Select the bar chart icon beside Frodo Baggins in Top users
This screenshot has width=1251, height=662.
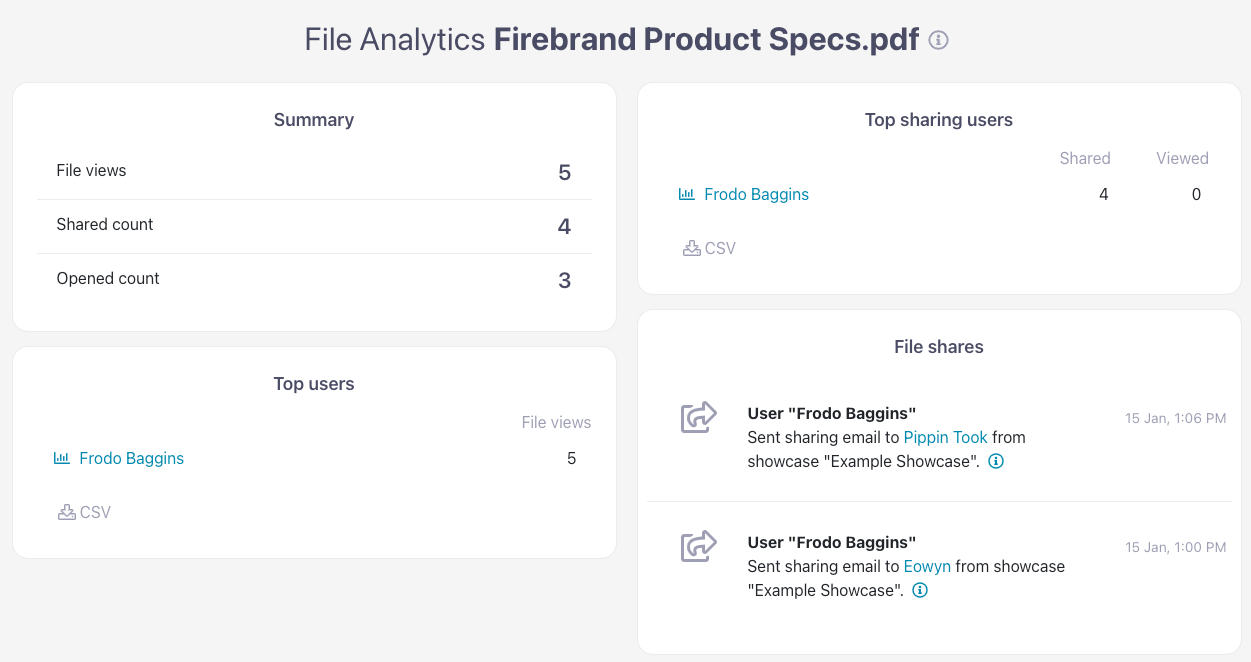[61, 458]
